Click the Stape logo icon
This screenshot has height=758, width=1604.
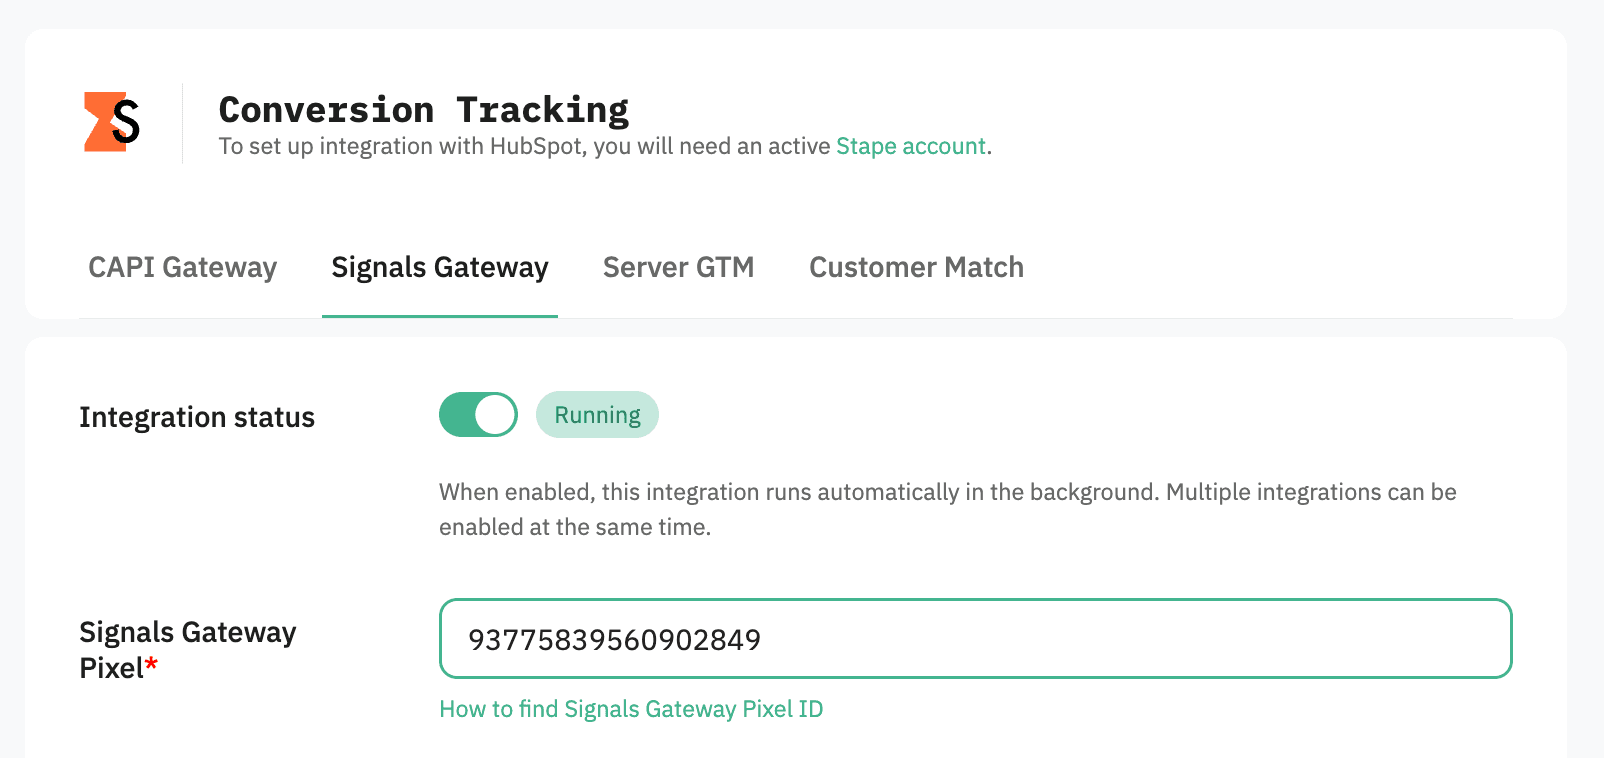click(x=111, y=122)
